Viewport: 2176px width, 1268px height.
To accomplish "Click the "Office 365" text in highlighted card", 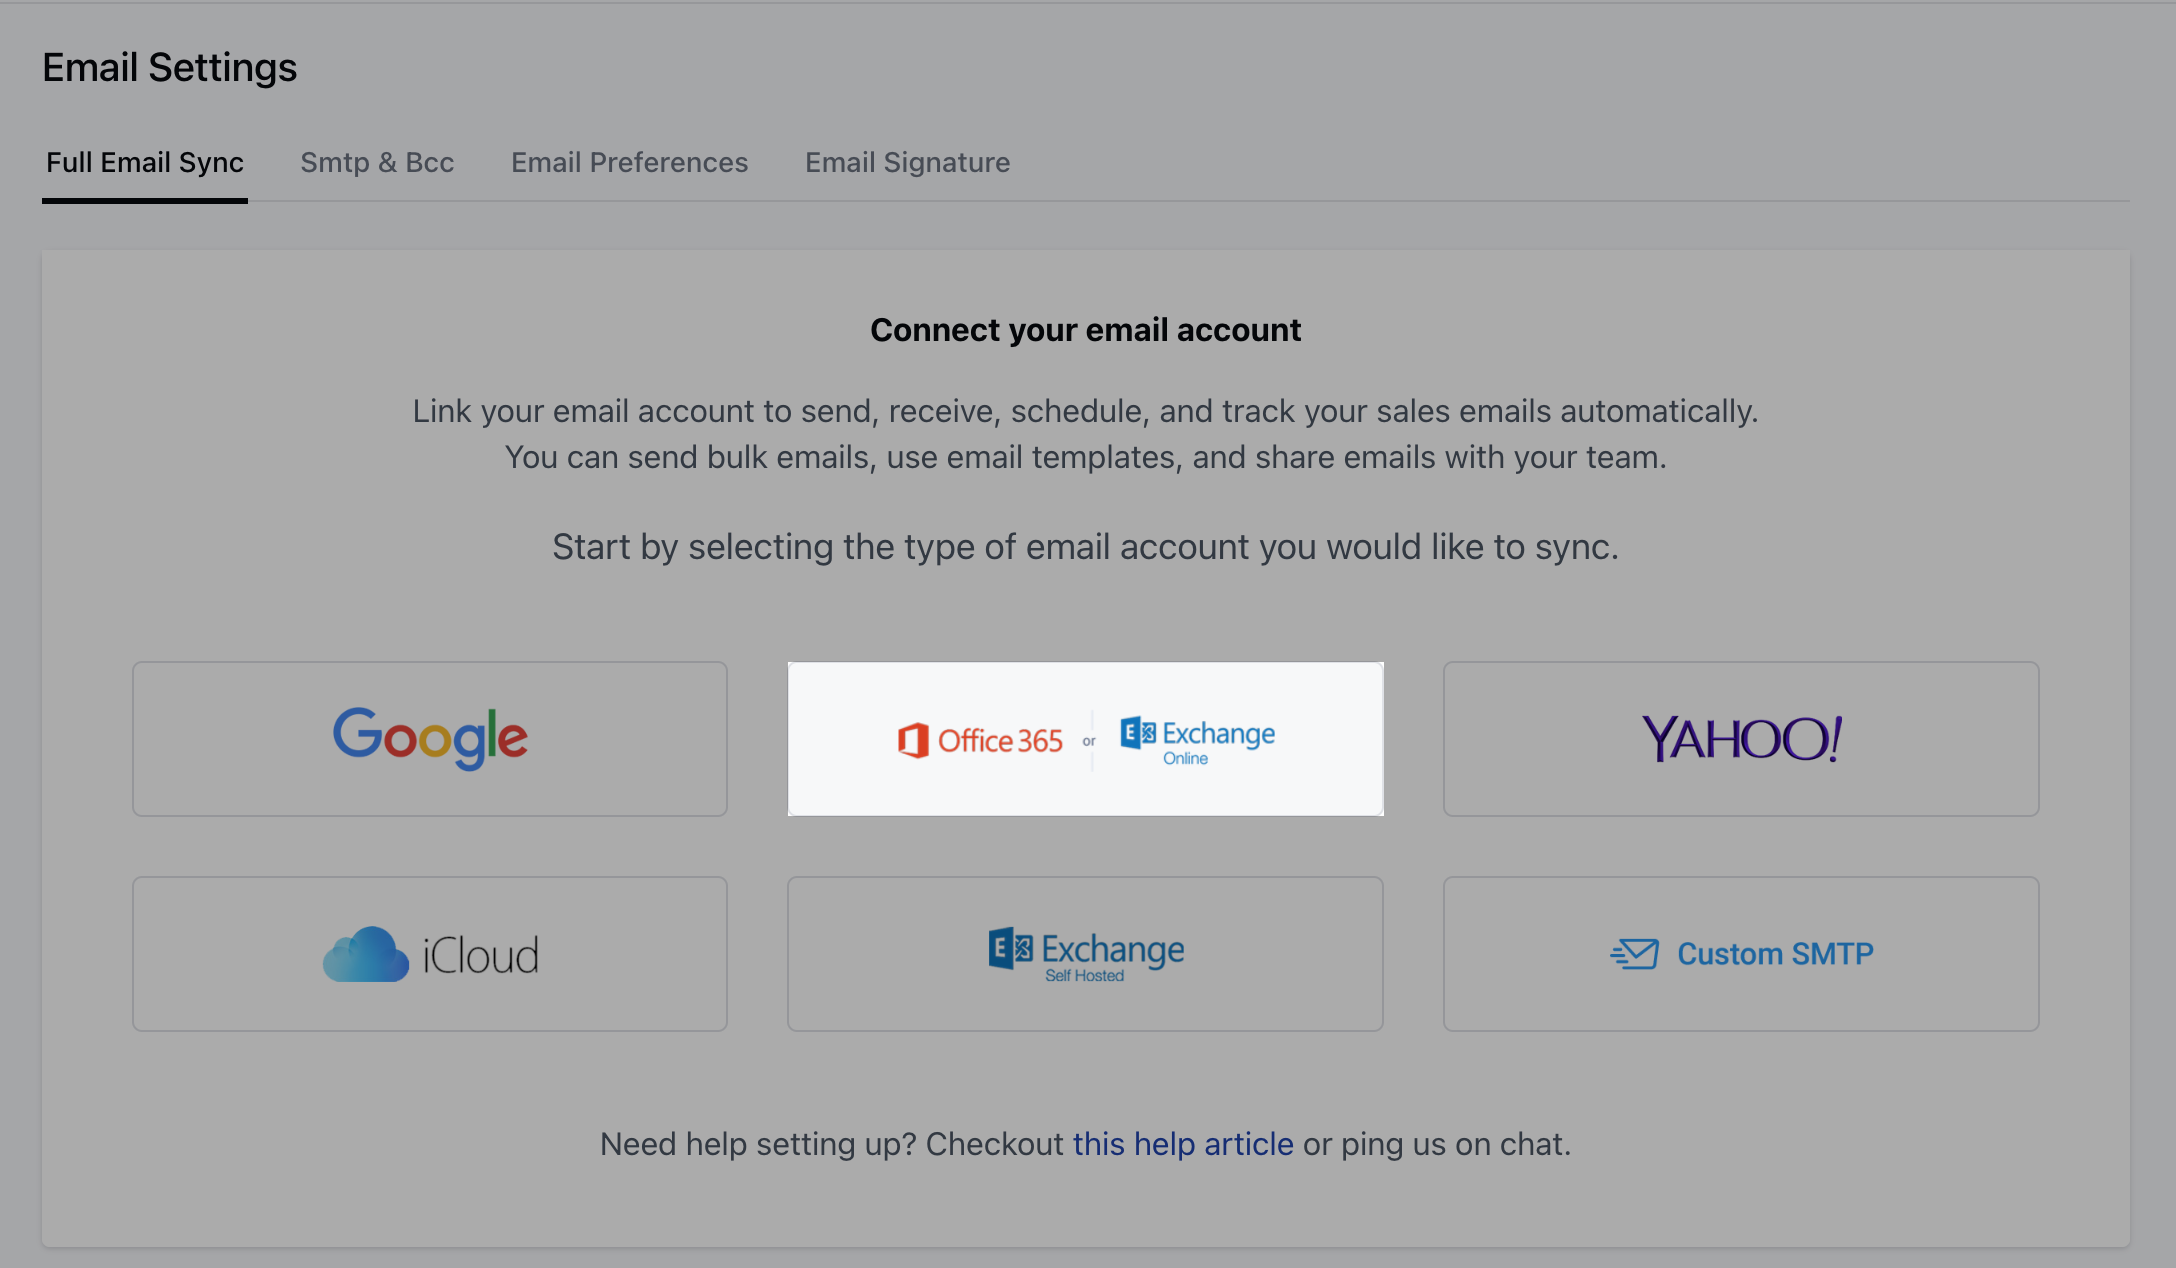I will [x=1000, y=741].
